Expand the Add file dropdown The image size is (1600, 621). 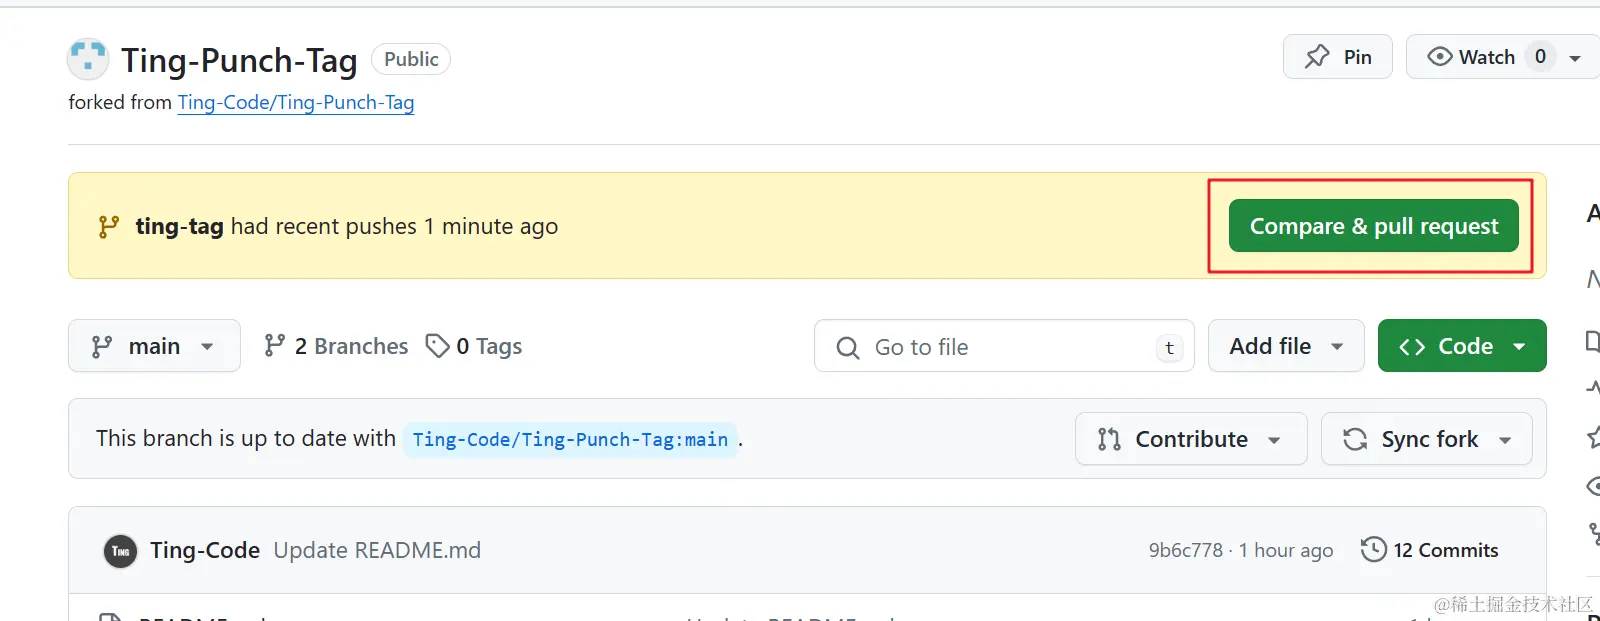click(x=1286, y=346)
